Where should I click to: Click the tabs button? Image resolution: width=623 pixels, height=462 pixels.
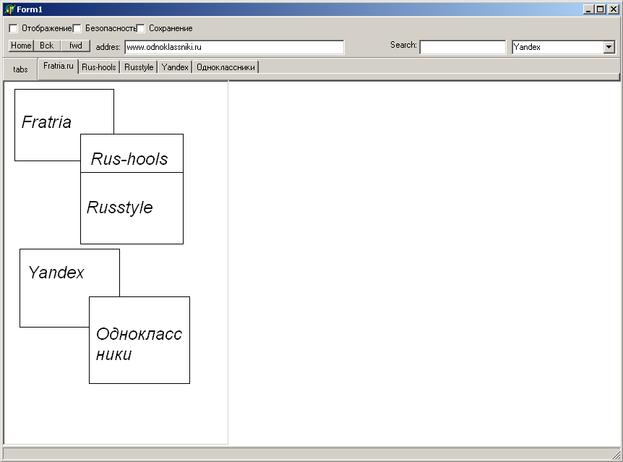point(20,69)
